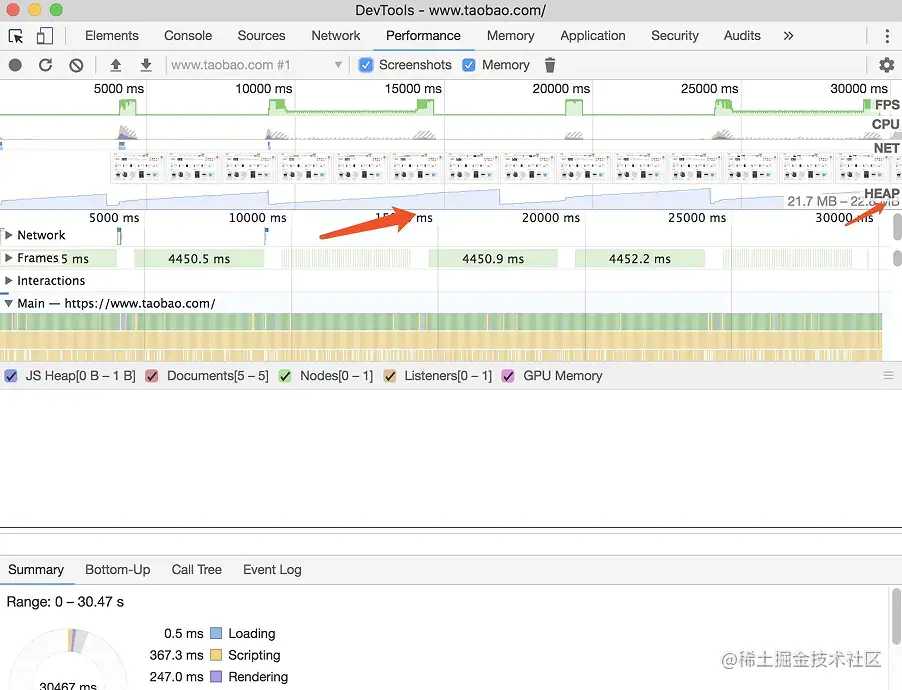Open the Elements tab

tap(112, 36)
